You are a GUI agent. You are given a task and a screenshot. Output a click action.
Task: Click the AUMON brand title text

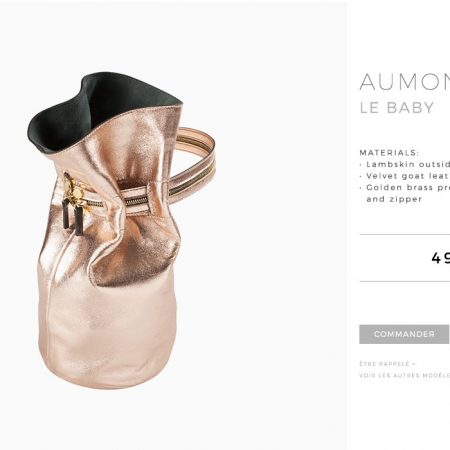click(405, 82)
